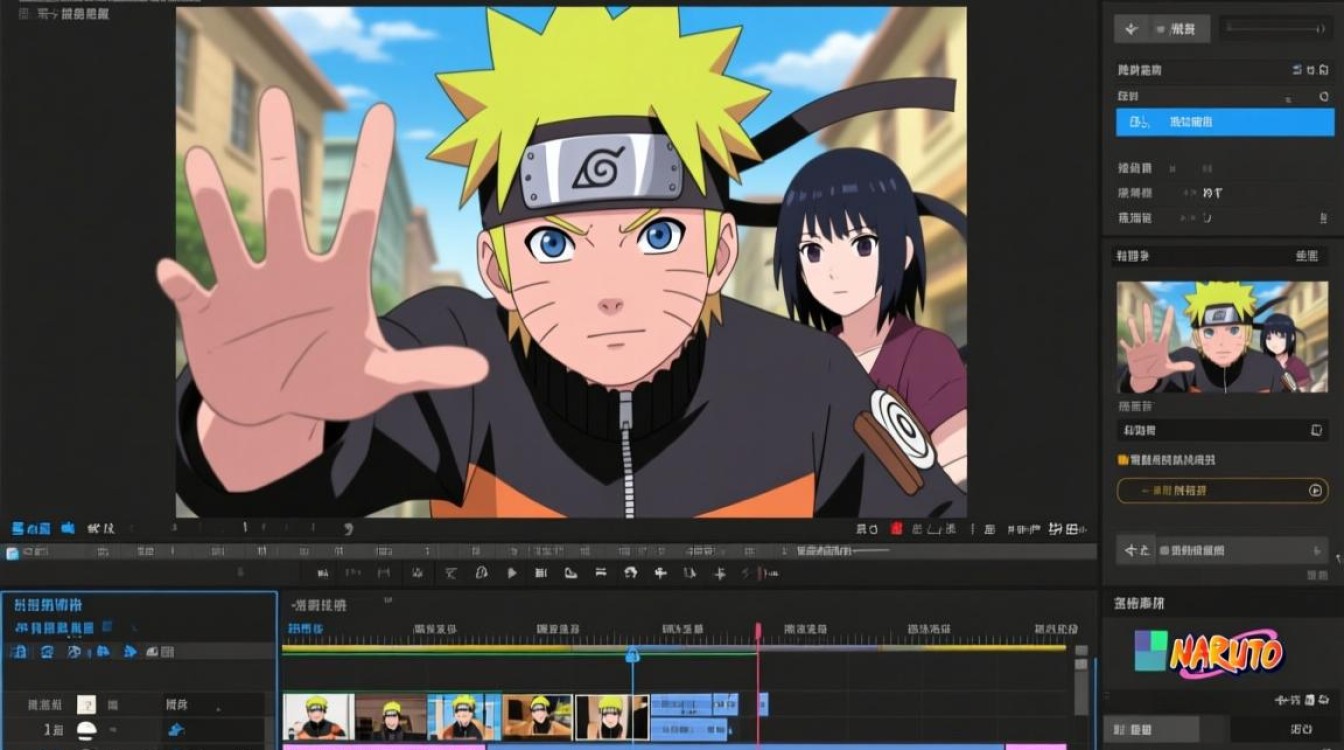Screen dimensions: 1344x750
Task: Select the first Naruto clip thumbnail in the timeline
Action: click(318, 717)
